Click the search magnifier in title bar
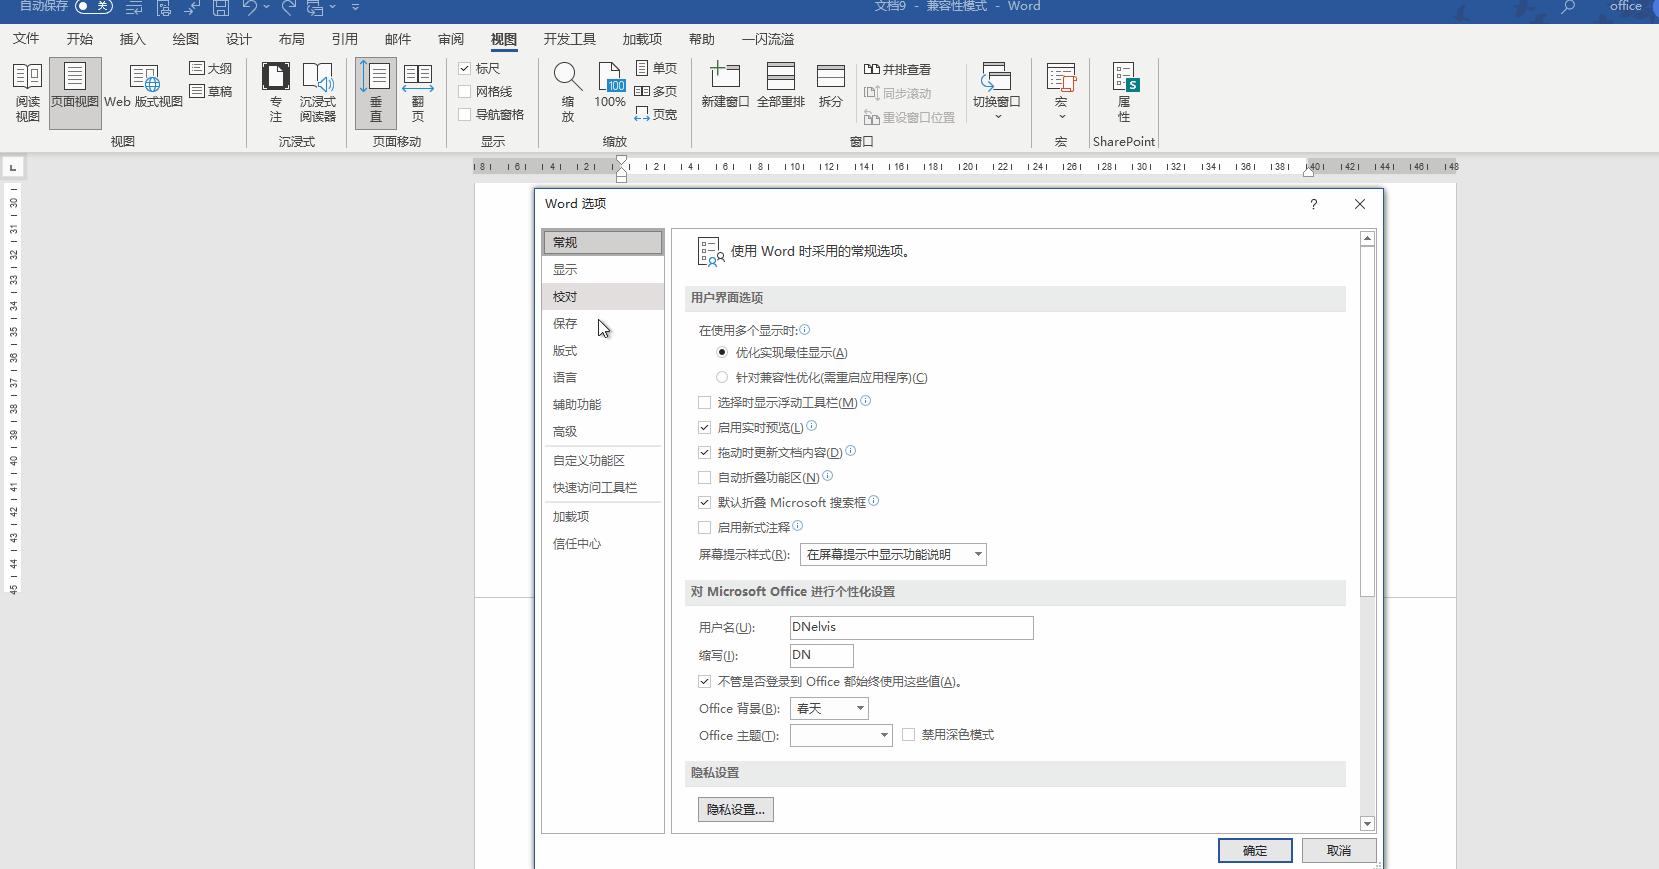 click(1568, 7)
